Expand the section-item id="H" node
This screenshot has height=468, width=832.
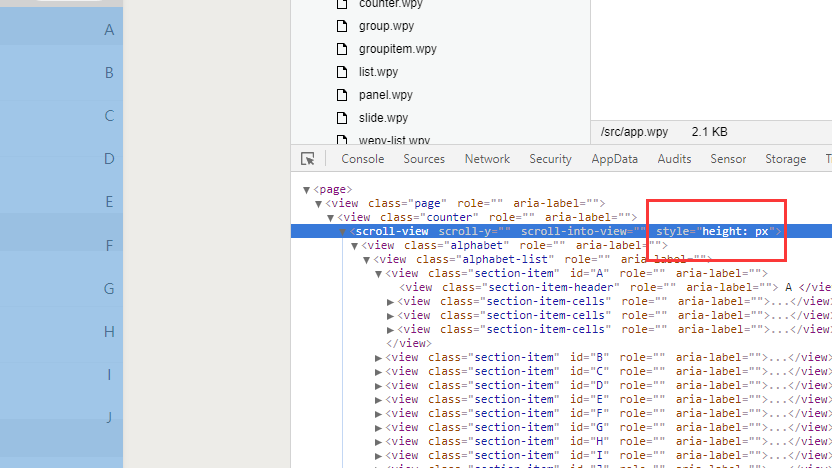pos(378,442)
